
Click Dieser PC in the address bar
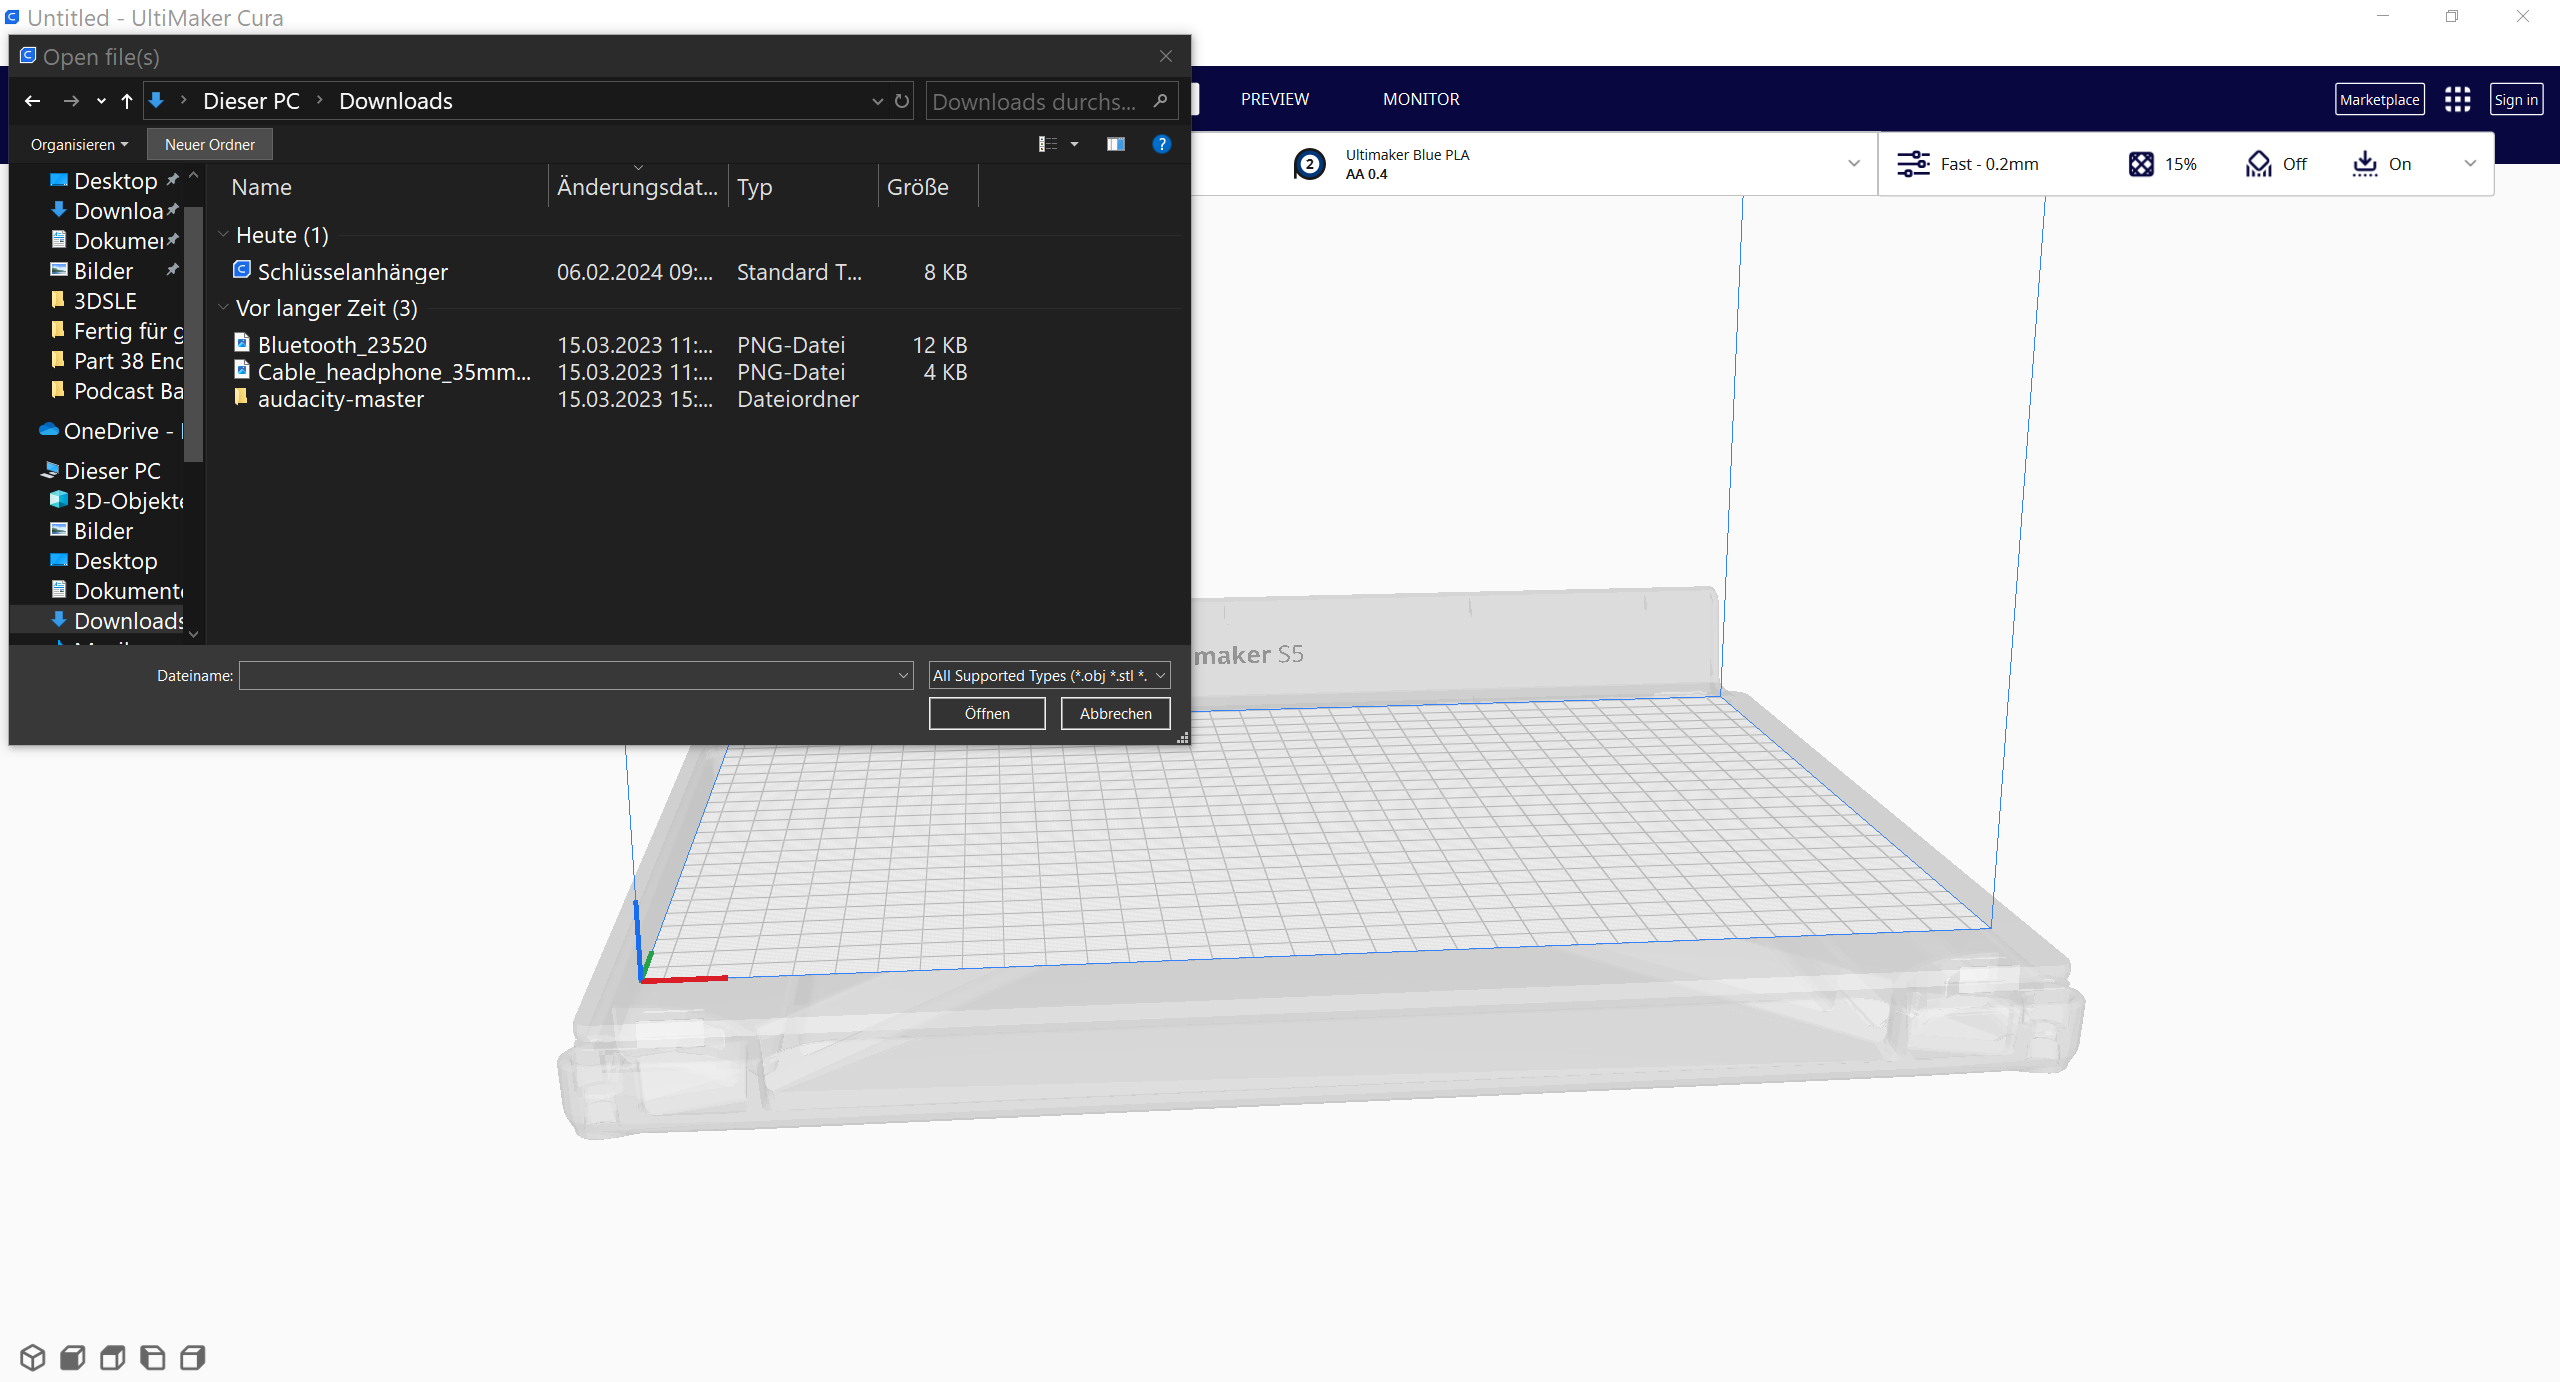251,101
